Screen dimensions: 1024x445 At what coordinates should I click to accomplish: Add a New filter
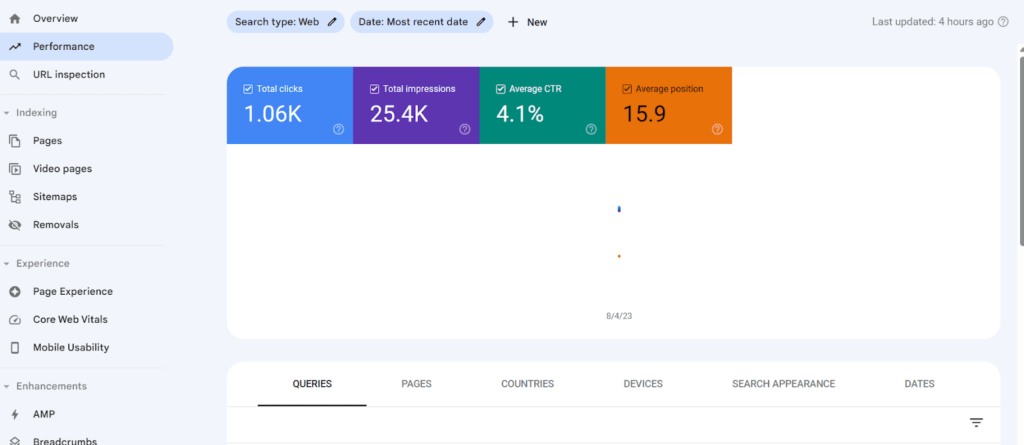(x=528, y=22)
